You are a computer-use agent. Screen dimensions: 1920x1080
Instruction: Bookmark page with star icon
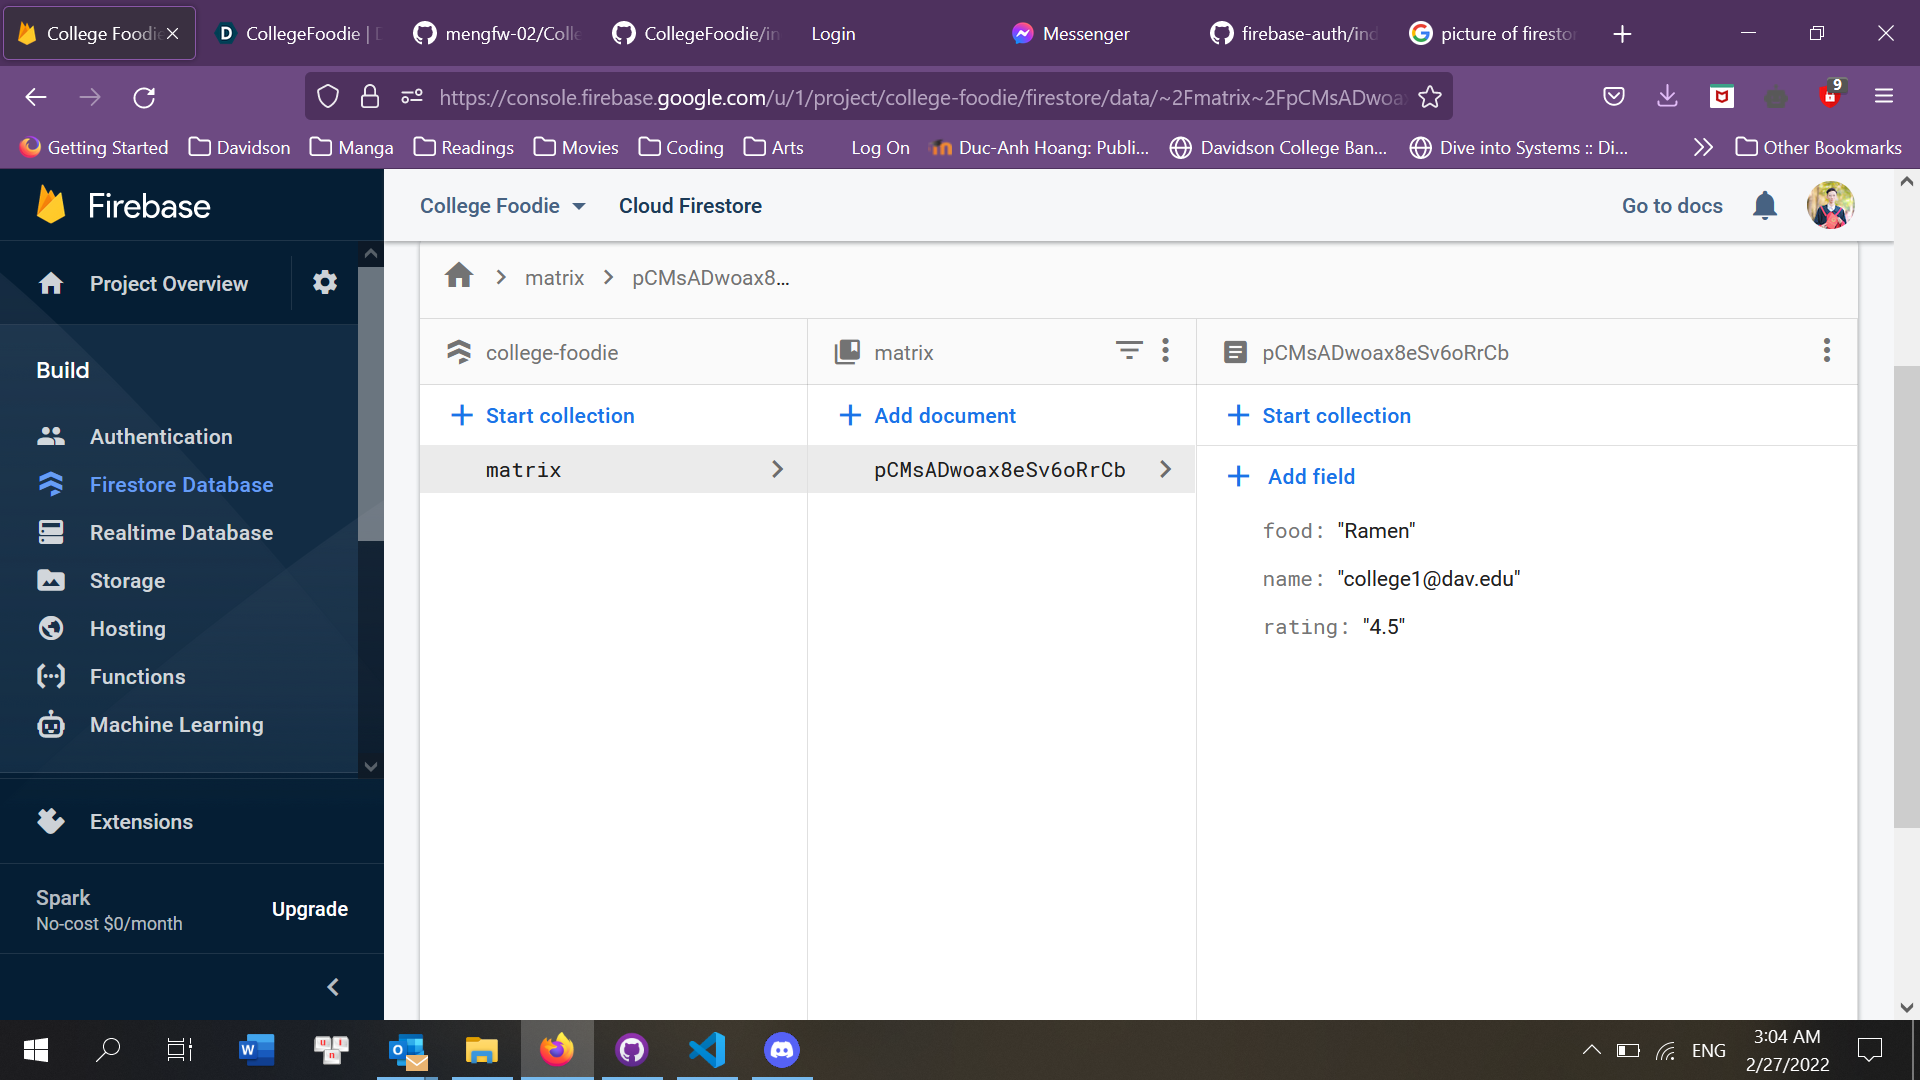[x=1430, y=97]
